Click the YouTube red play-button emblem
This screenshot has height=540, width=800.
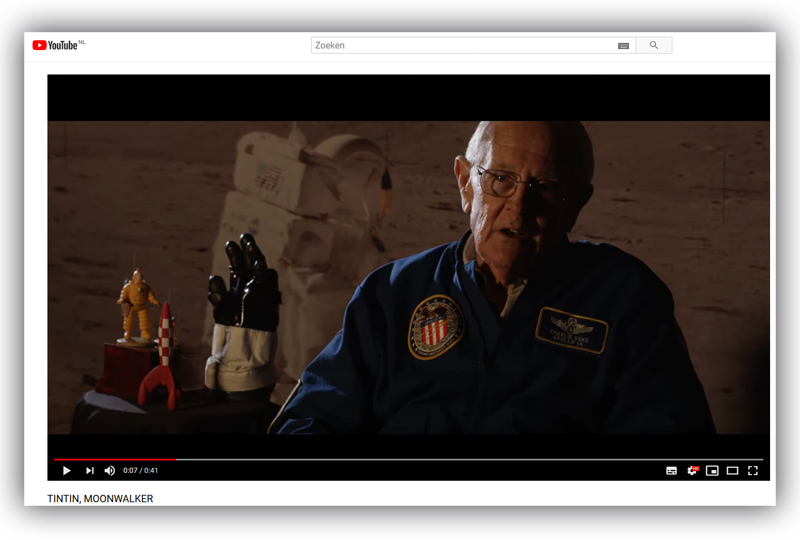39,45
